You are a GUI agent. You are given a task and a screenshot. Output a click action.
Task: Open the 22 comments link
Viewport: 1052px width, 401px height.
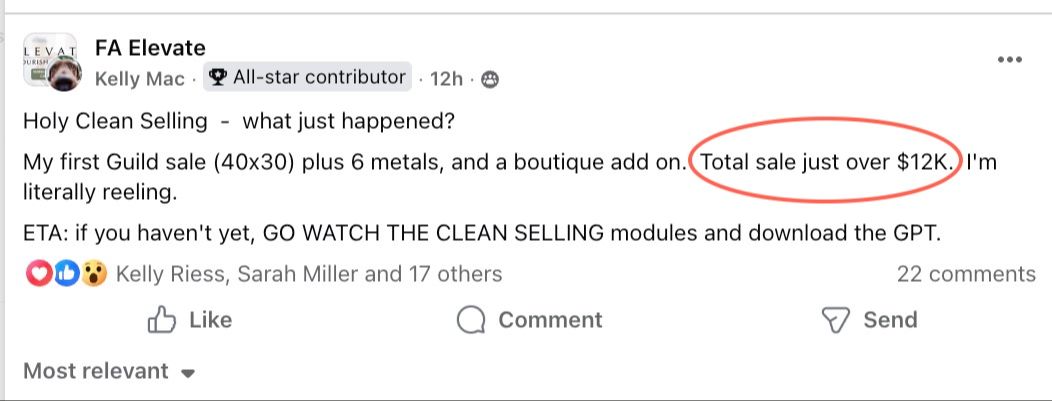coord(965,274)
